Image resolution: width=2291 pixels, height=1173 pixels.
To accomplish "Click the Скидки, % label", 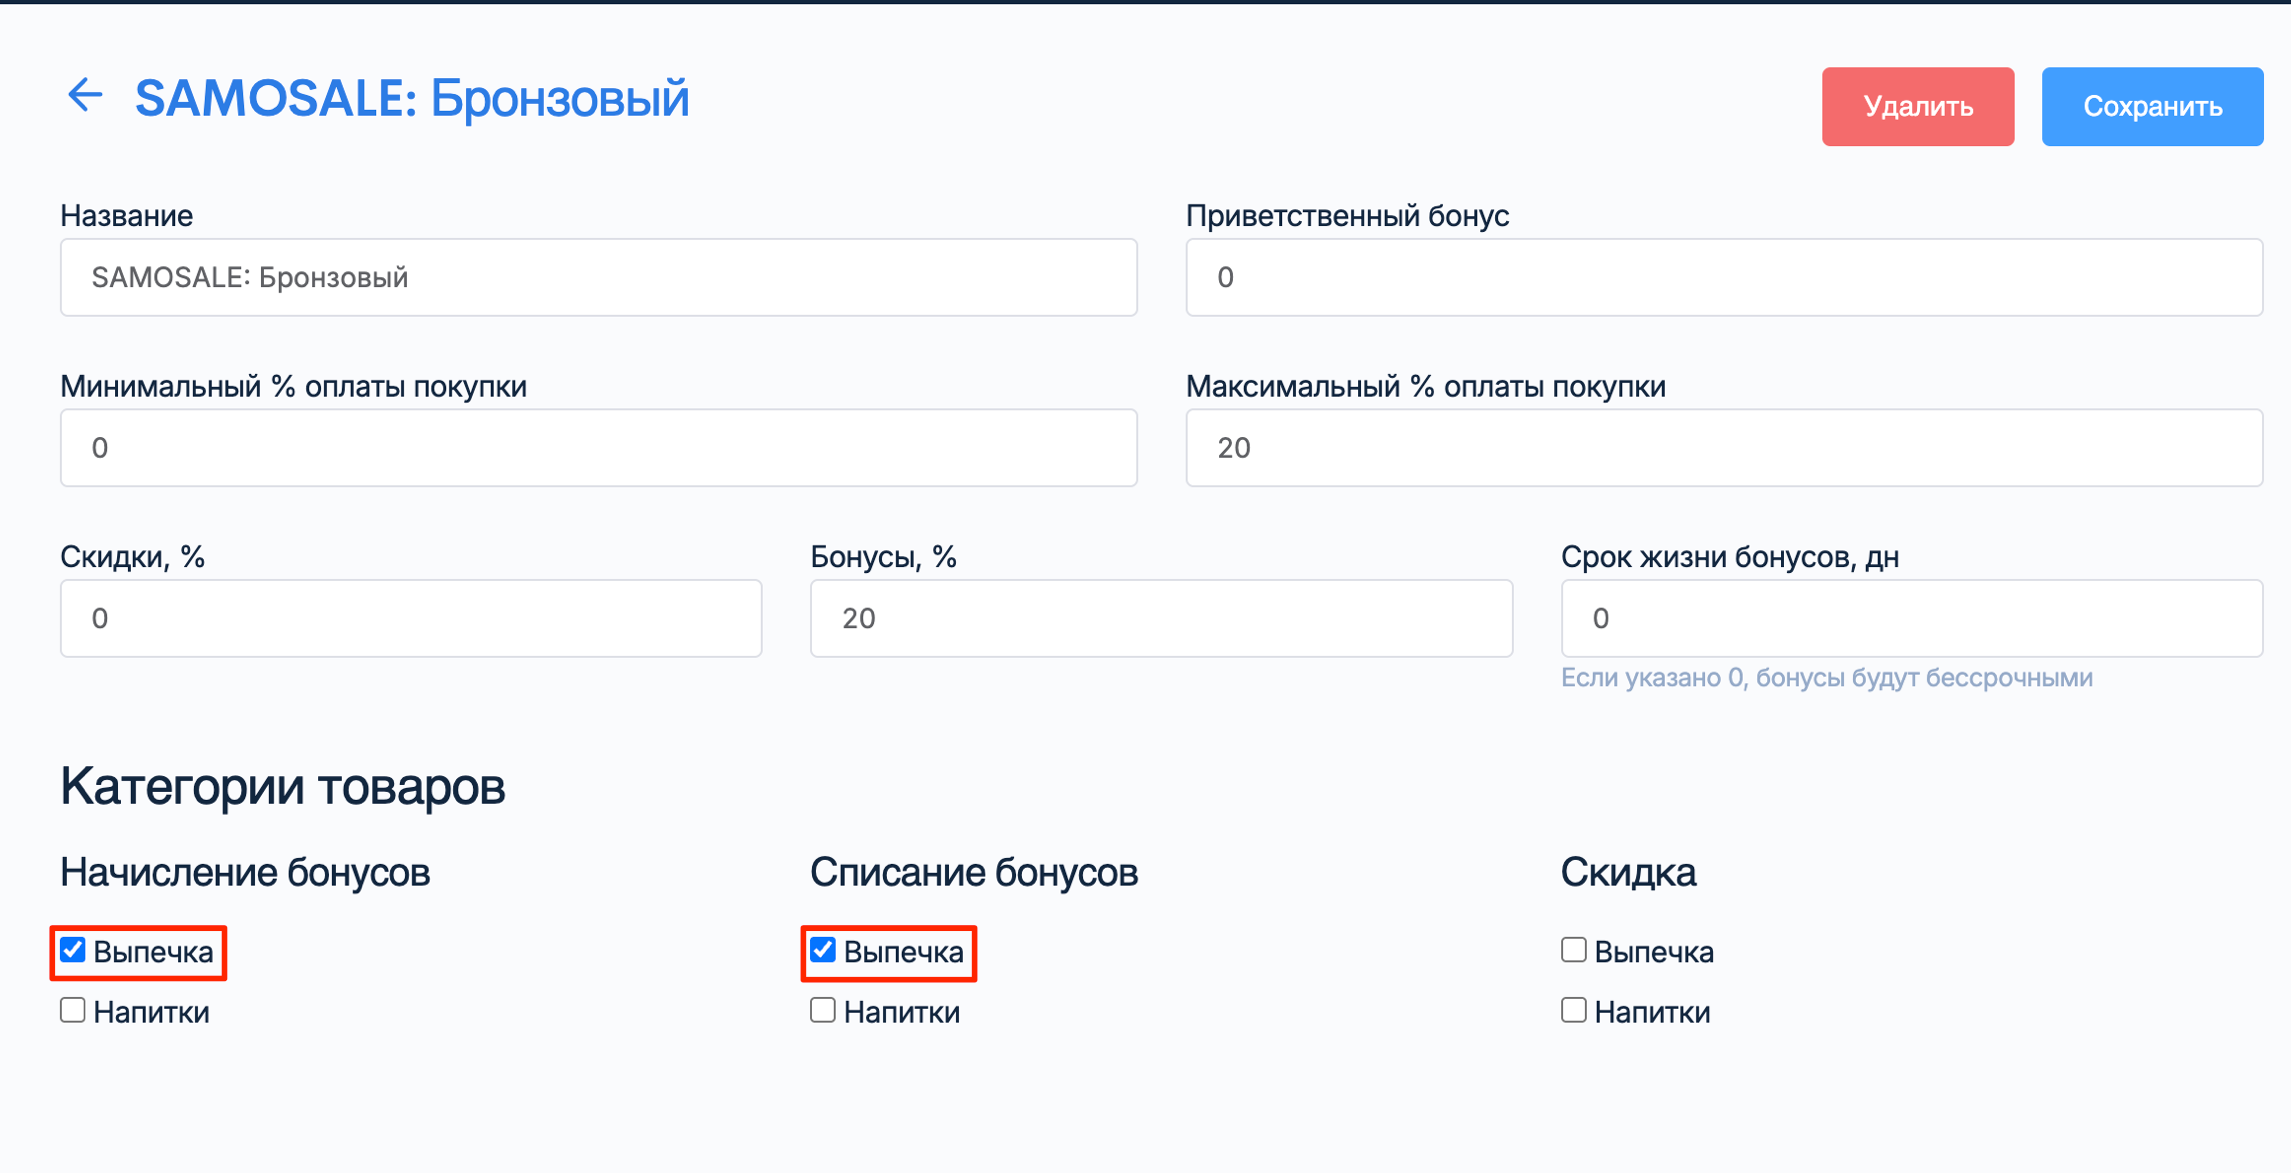I will click(x=133, y=556).
